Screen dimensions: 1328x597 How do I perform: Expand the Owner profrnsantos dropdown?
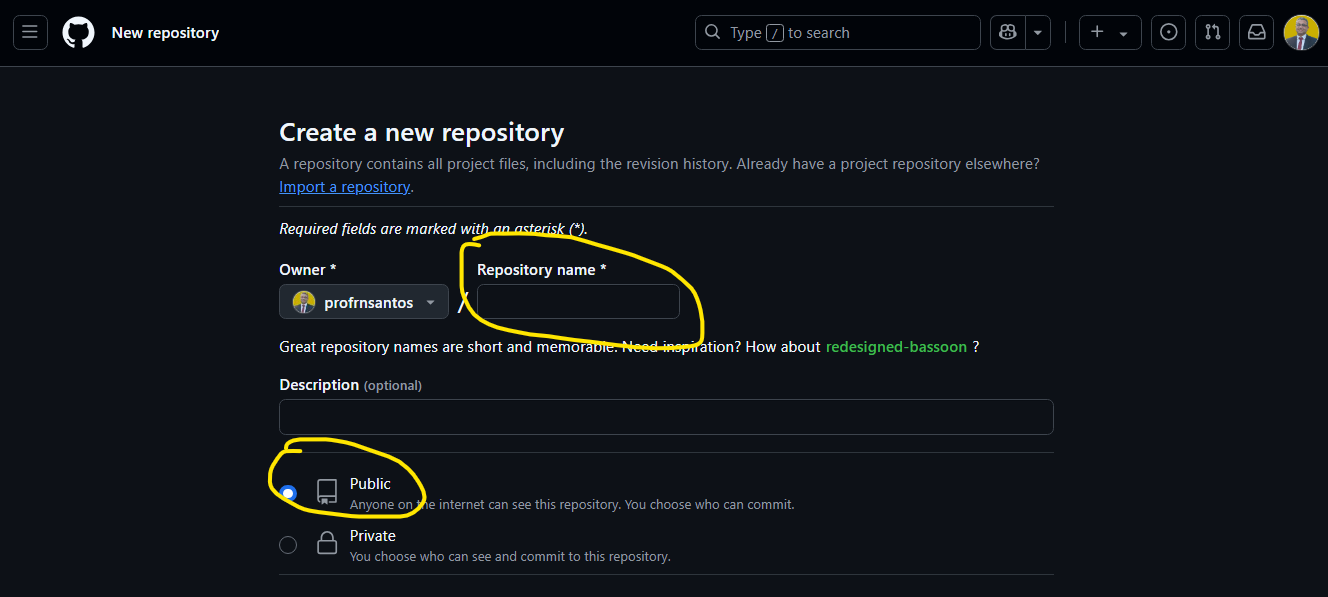pyautogui.click(x=364, y=302)
